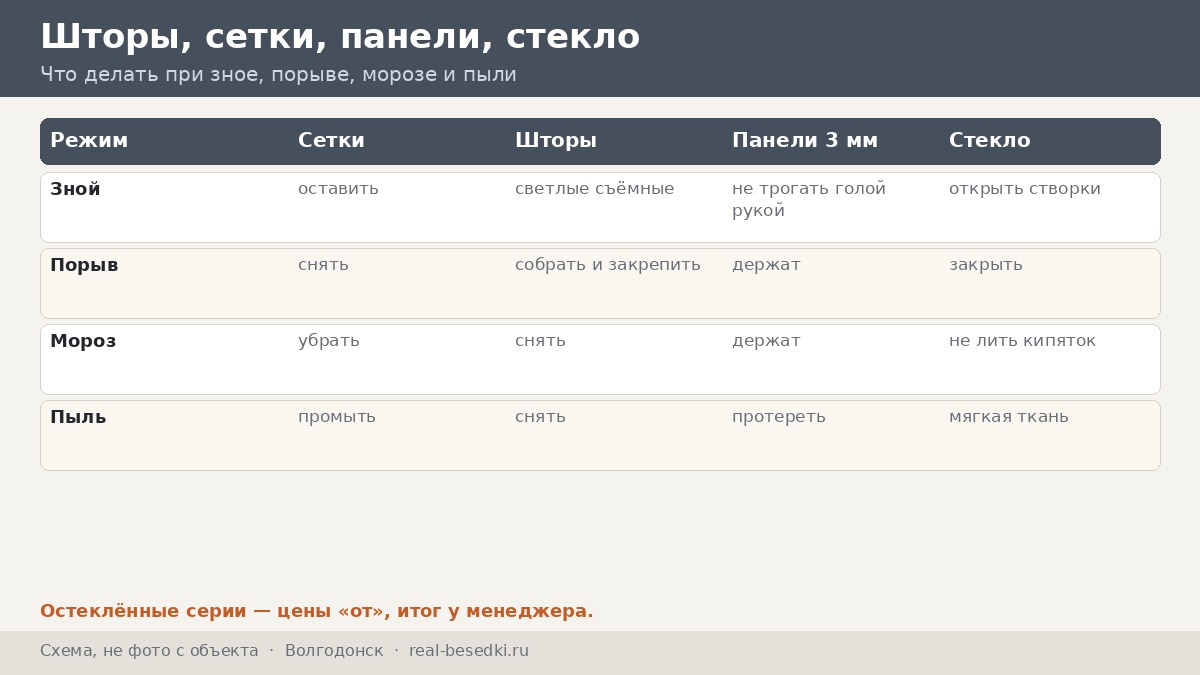Click the cell 'промыть'
The height and width of the screenshot is (675, 1200).
[337, 417]
